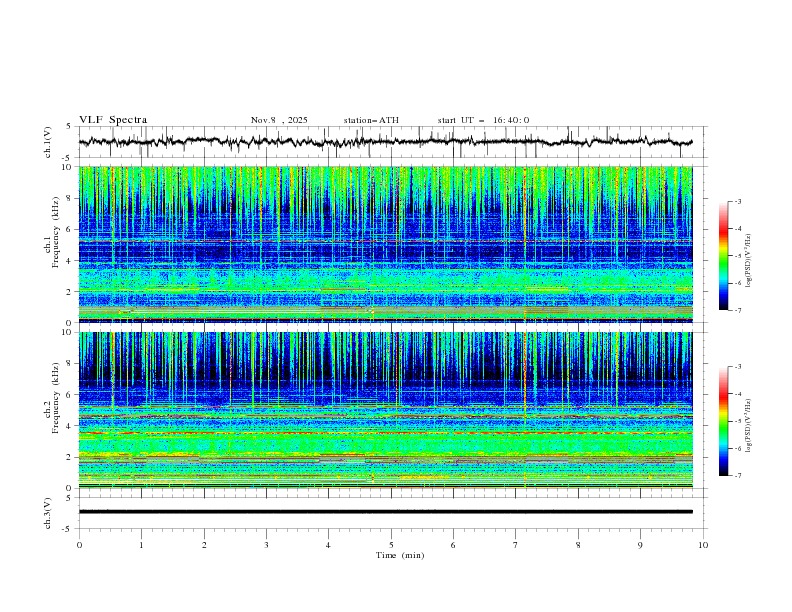
Task: Click the ch.1 log(PSD) color scale caption
Action: [749, 261]
